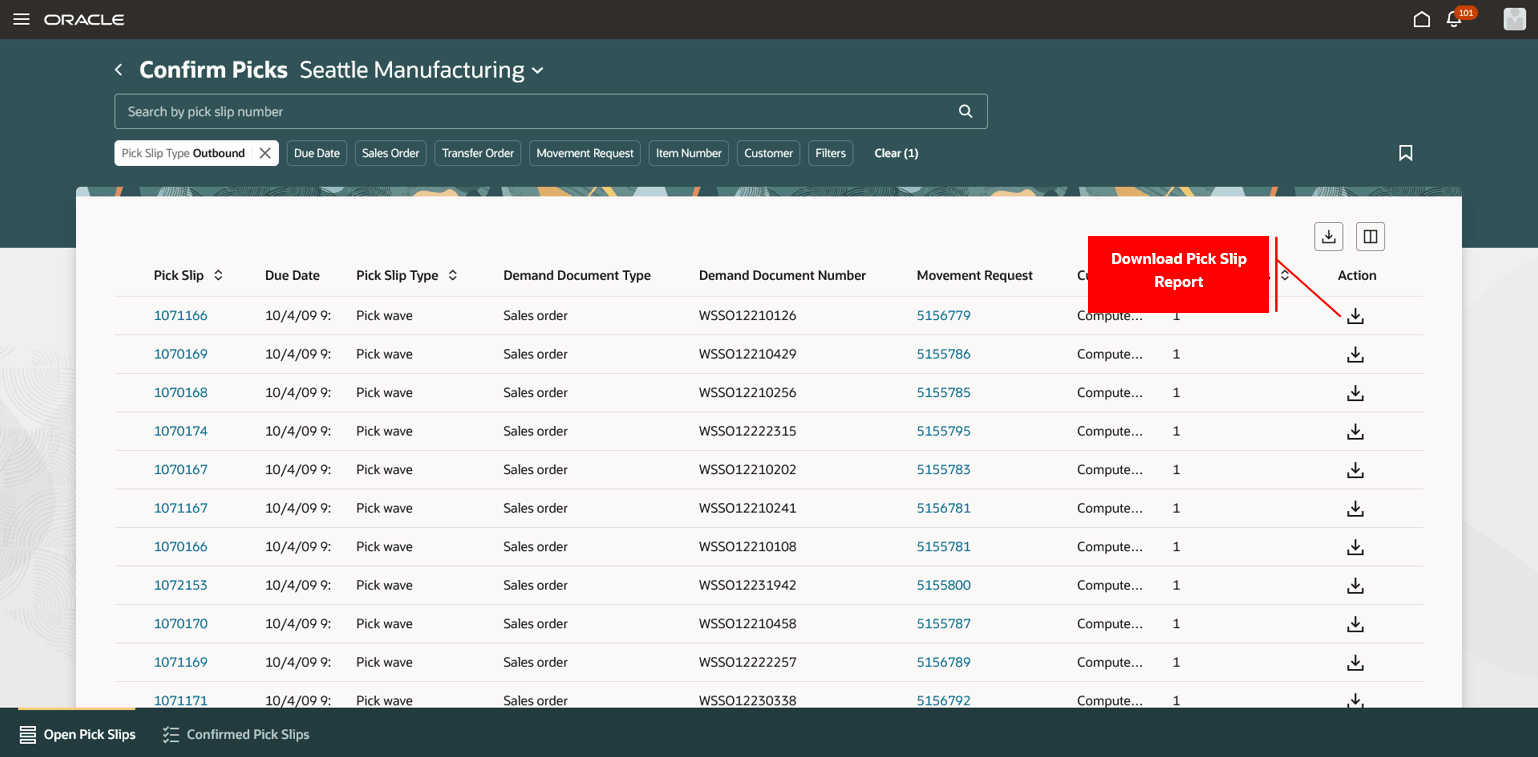Sort by the Pick Slip column
This screenshot has height=757, width=1538.
click(218, 275)
